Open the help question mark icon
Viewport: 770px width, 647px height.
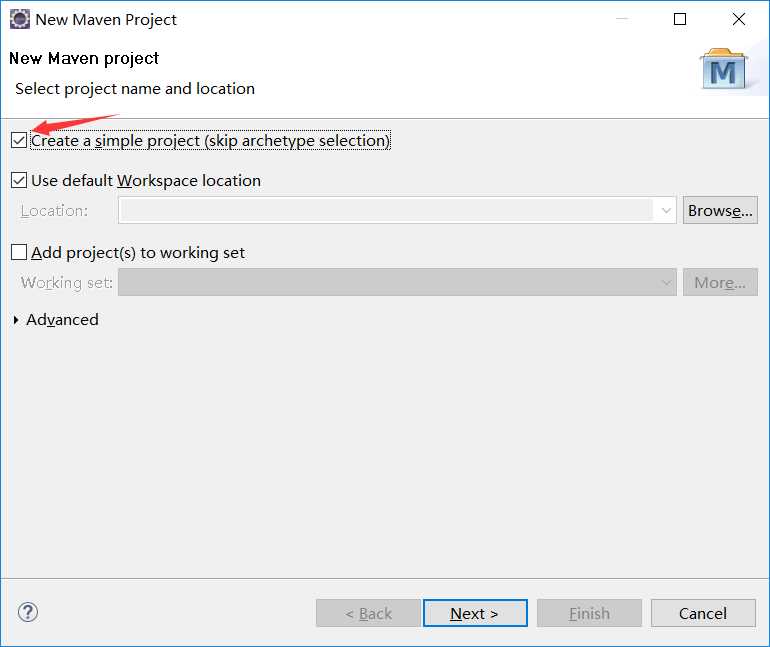[x=28, y=612]
